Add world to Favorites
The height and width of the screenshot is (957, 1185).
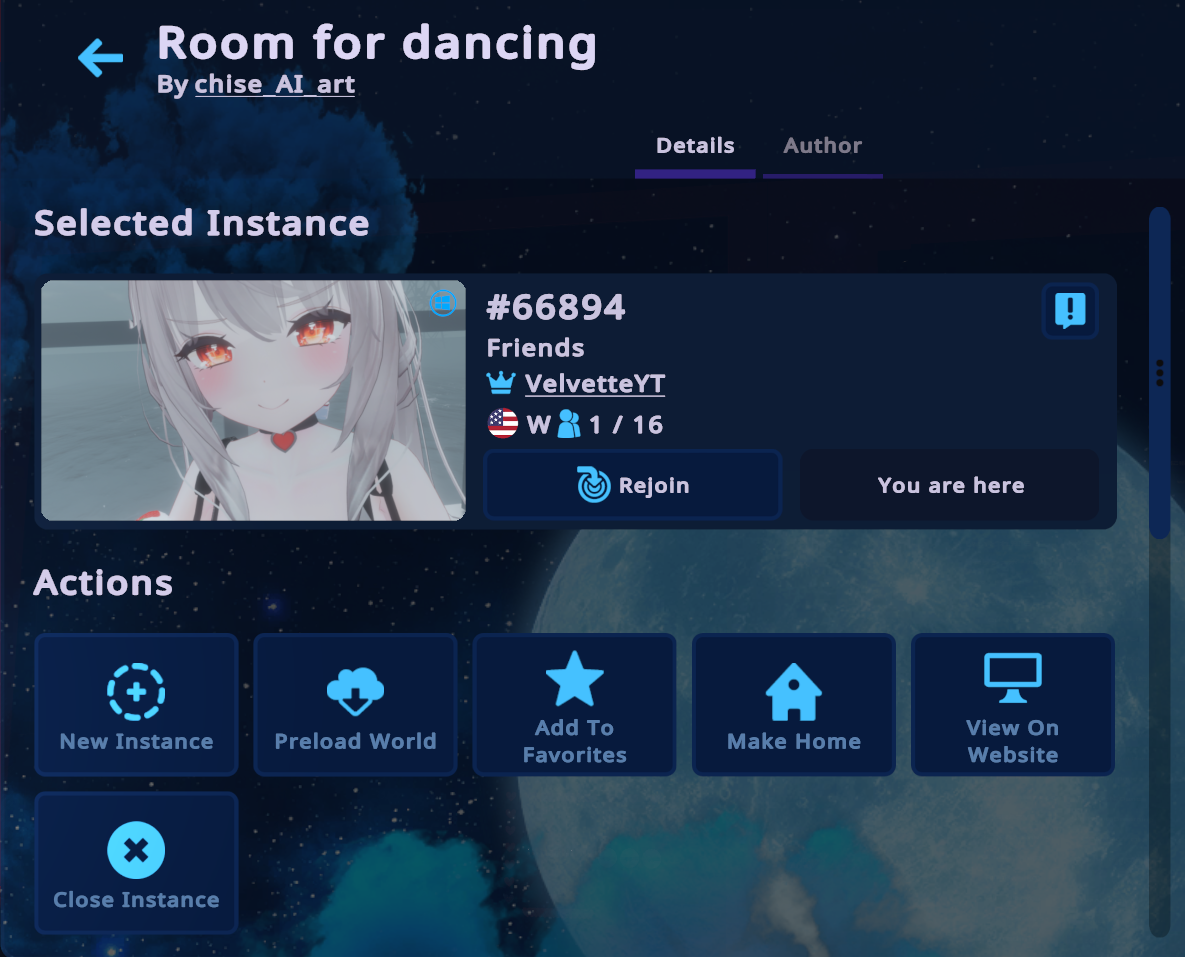pyautogui.click(x=574, y=705)
